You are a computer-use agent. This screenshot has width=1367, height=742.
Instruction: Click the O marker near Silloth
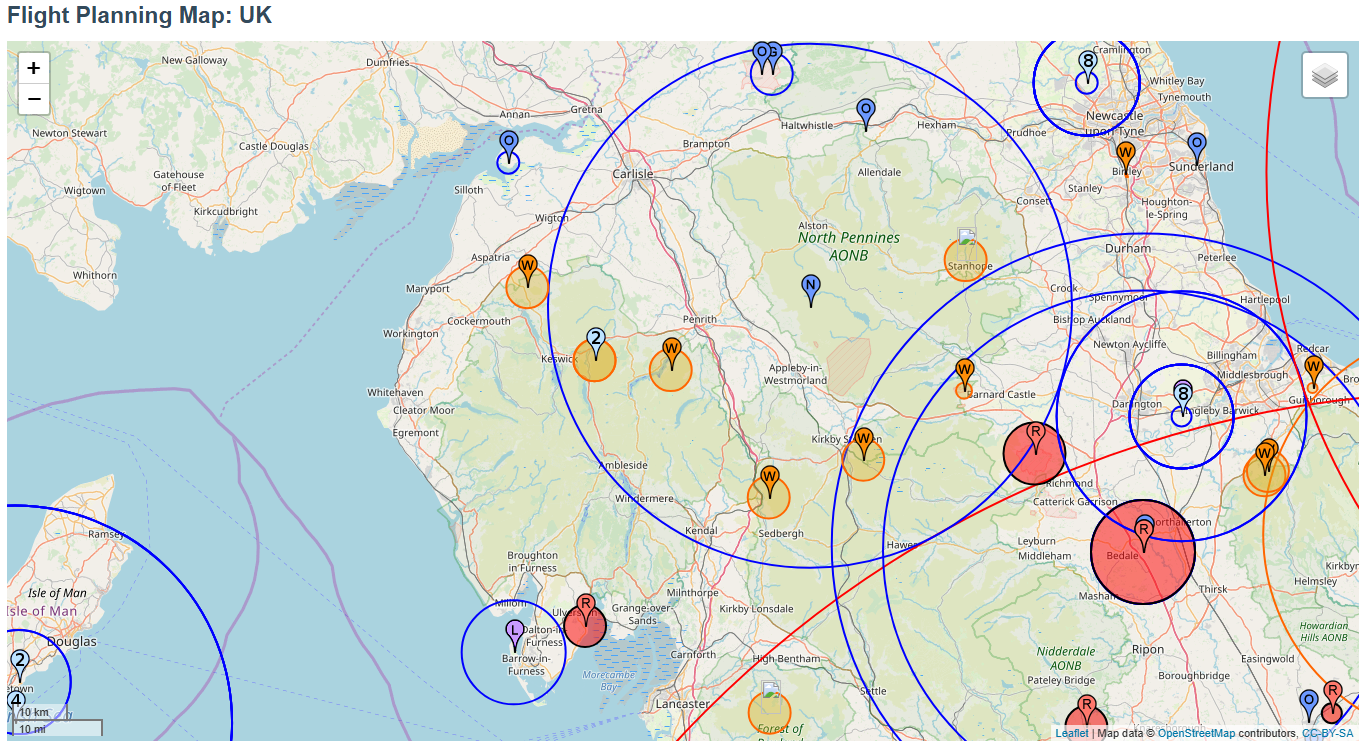[509, 147]
